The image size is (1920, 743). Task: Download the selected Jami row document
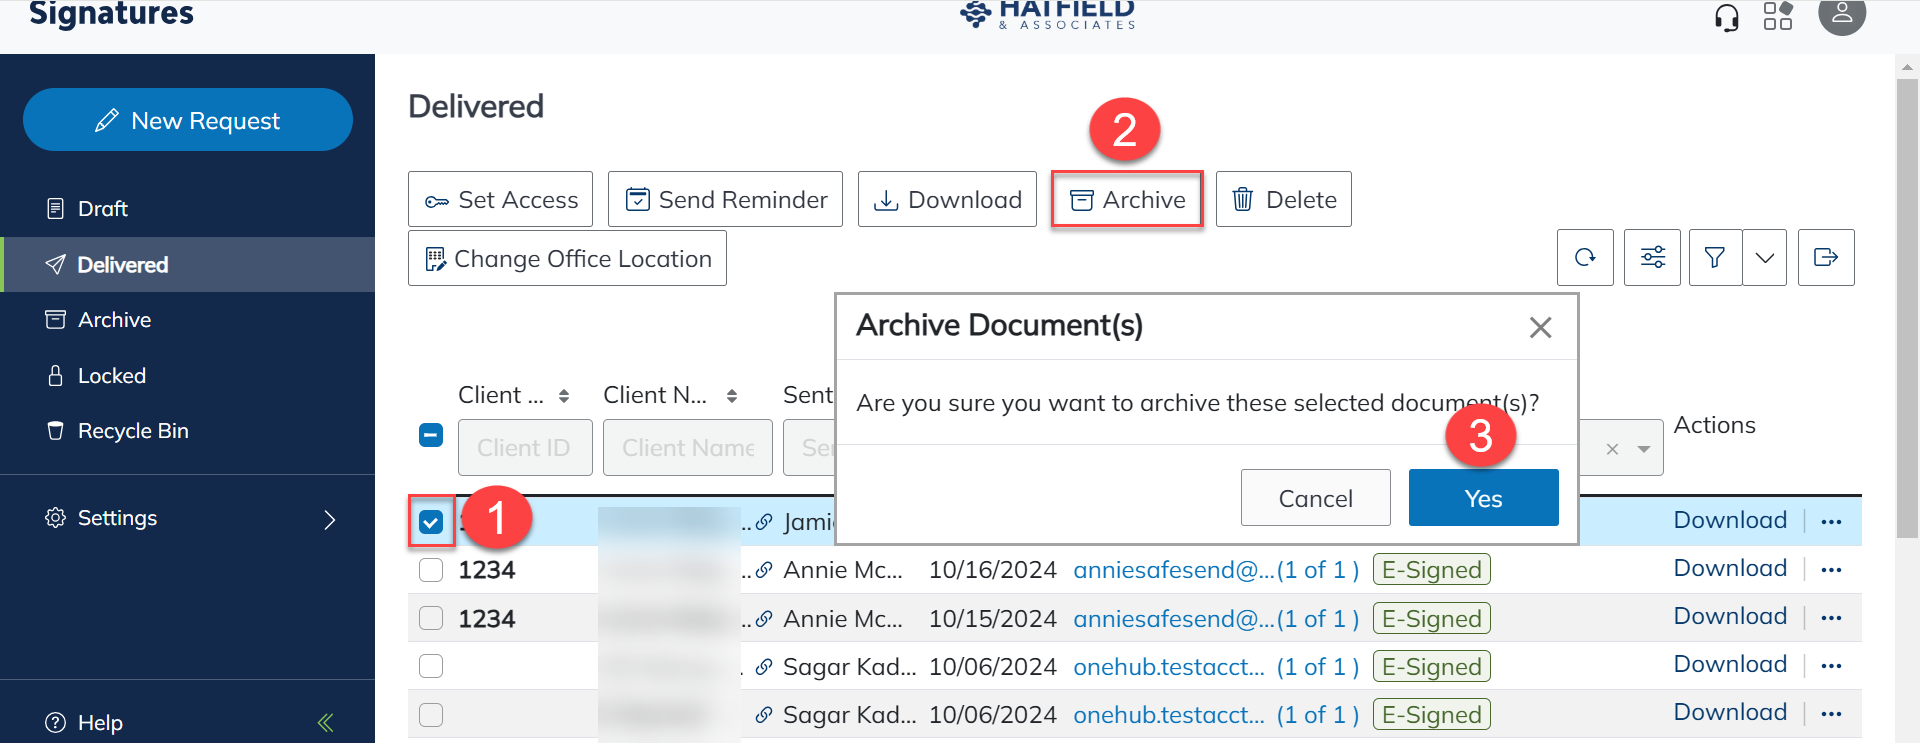point(1730,520)
